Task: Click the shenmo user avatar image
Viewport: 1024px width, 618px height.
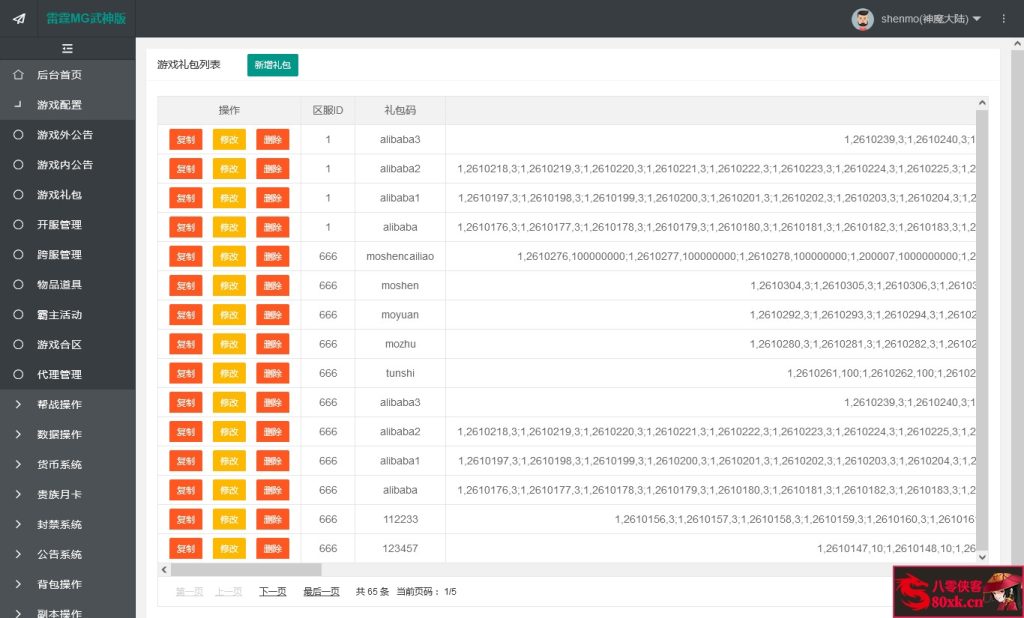Action: (x=862, y=18)
